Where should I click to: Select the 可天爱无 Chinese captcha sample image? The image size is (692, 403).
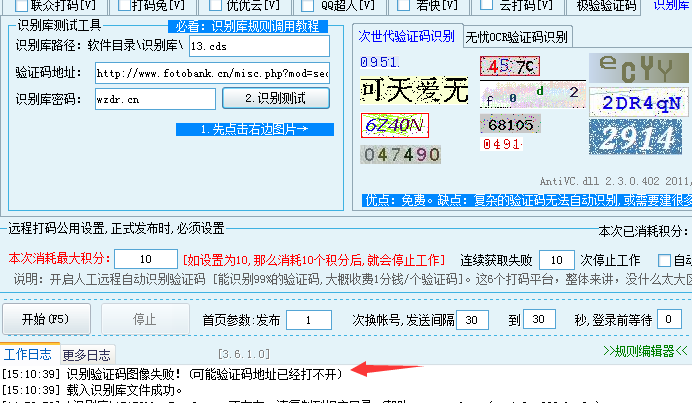click(x=414, y=92)
